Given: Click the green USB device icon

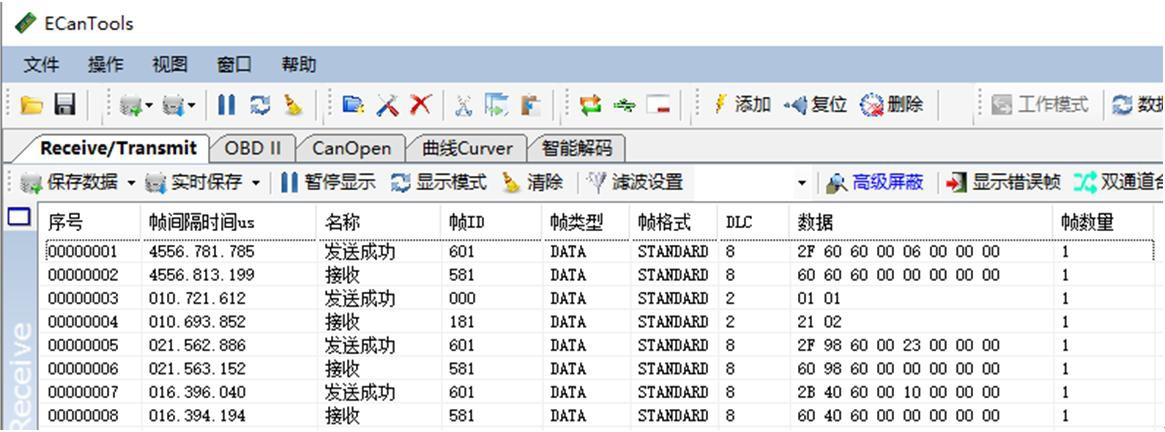Looking at the screenshot, I should (625, 105).
